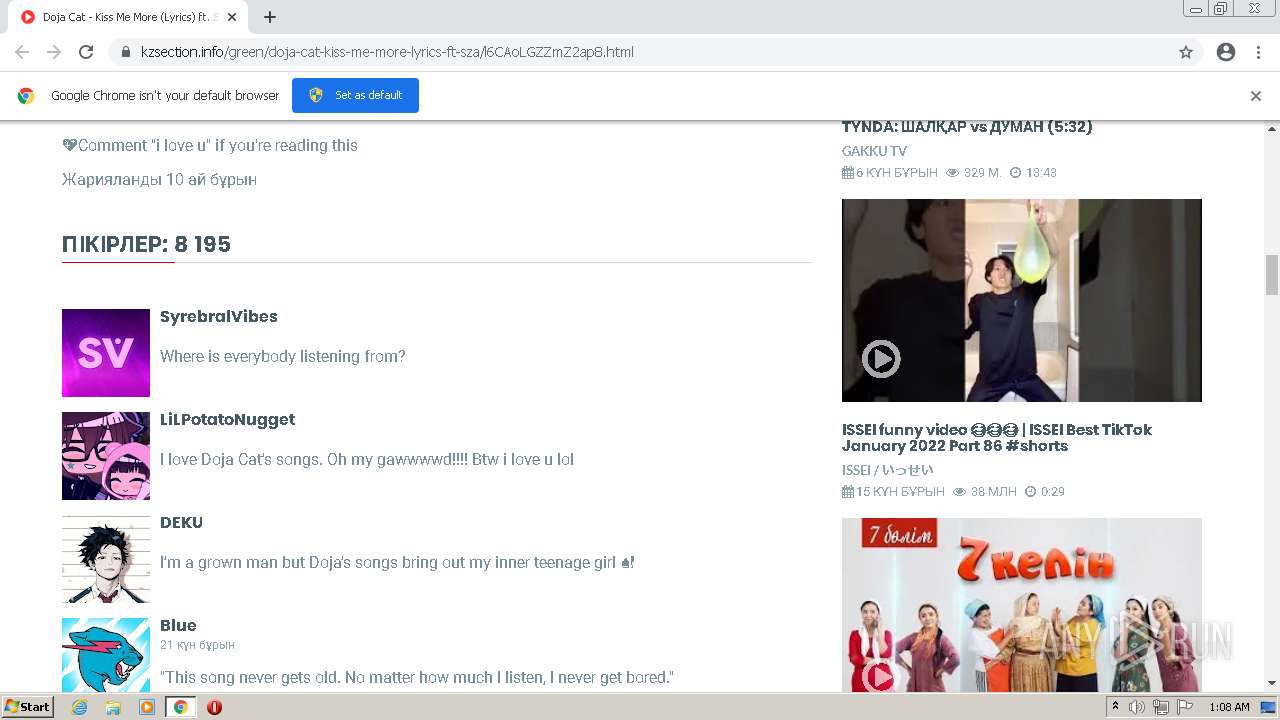Bookmark this page with the star icon
This screenshot has width=1280, height=720.
click(x=1186, y=52)
